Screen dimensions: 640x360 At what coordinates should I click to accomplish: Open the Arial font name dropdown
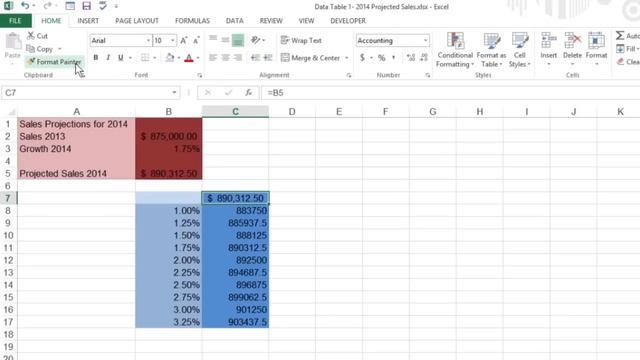point(148,40)
